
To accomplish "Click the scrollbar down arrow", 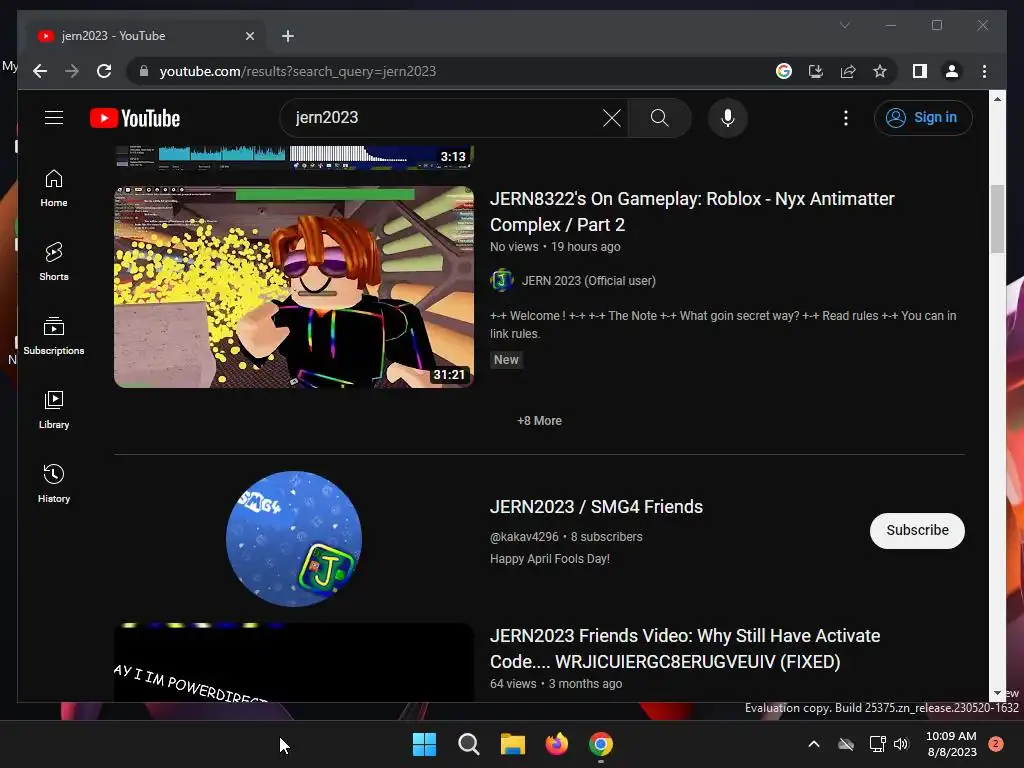I will (x=997, y=694).
